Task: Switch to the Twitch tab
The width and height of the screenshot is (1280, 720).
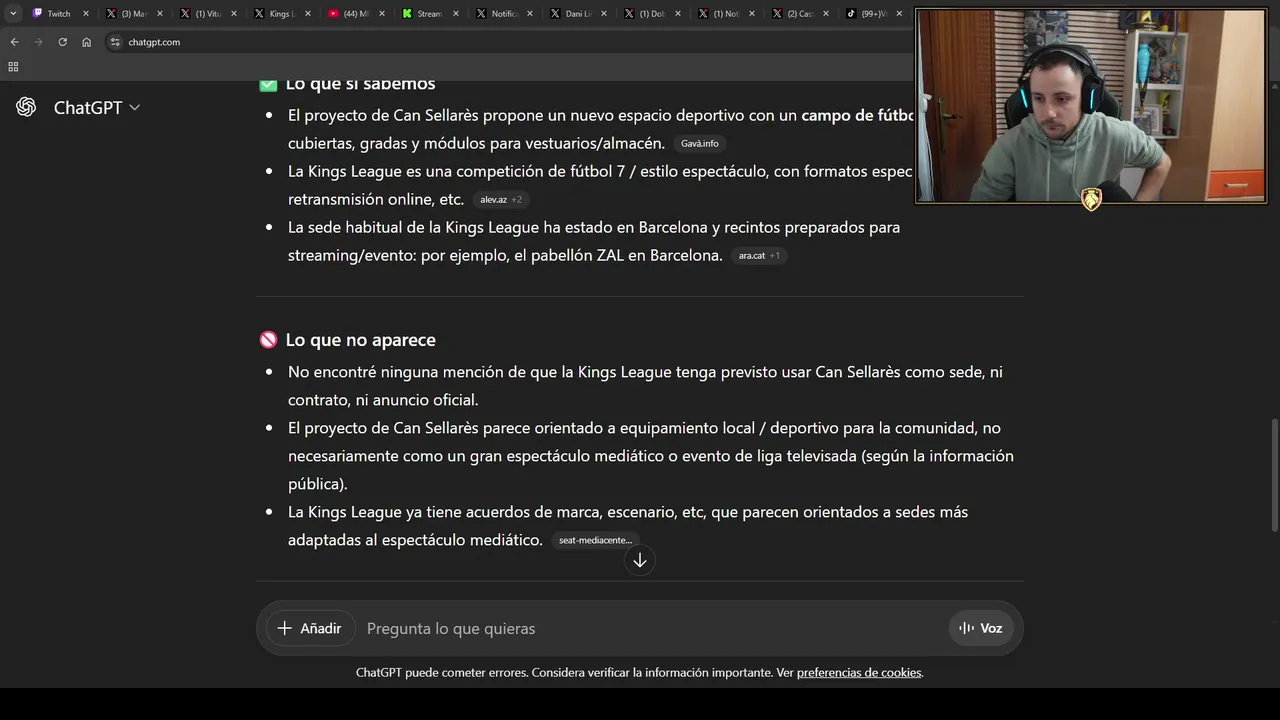Action: tap(59, 14)
